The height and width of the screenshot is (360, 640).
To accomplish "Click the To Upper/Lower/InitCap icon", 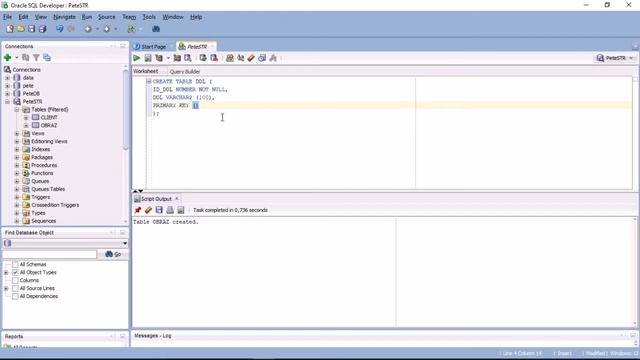I will click(x=240, y=58).
